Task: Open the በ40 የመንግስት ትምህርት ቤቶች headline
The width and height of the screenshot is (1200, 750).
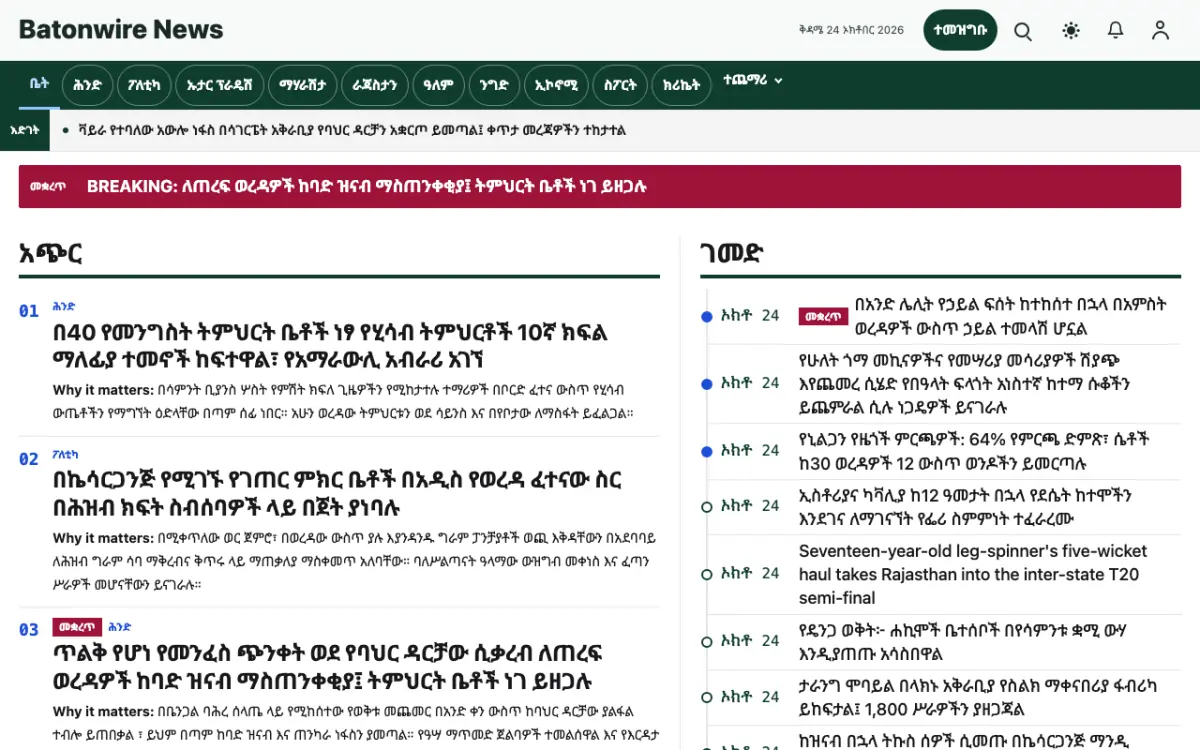Action: pyautogui.click(x=330, y=345)
